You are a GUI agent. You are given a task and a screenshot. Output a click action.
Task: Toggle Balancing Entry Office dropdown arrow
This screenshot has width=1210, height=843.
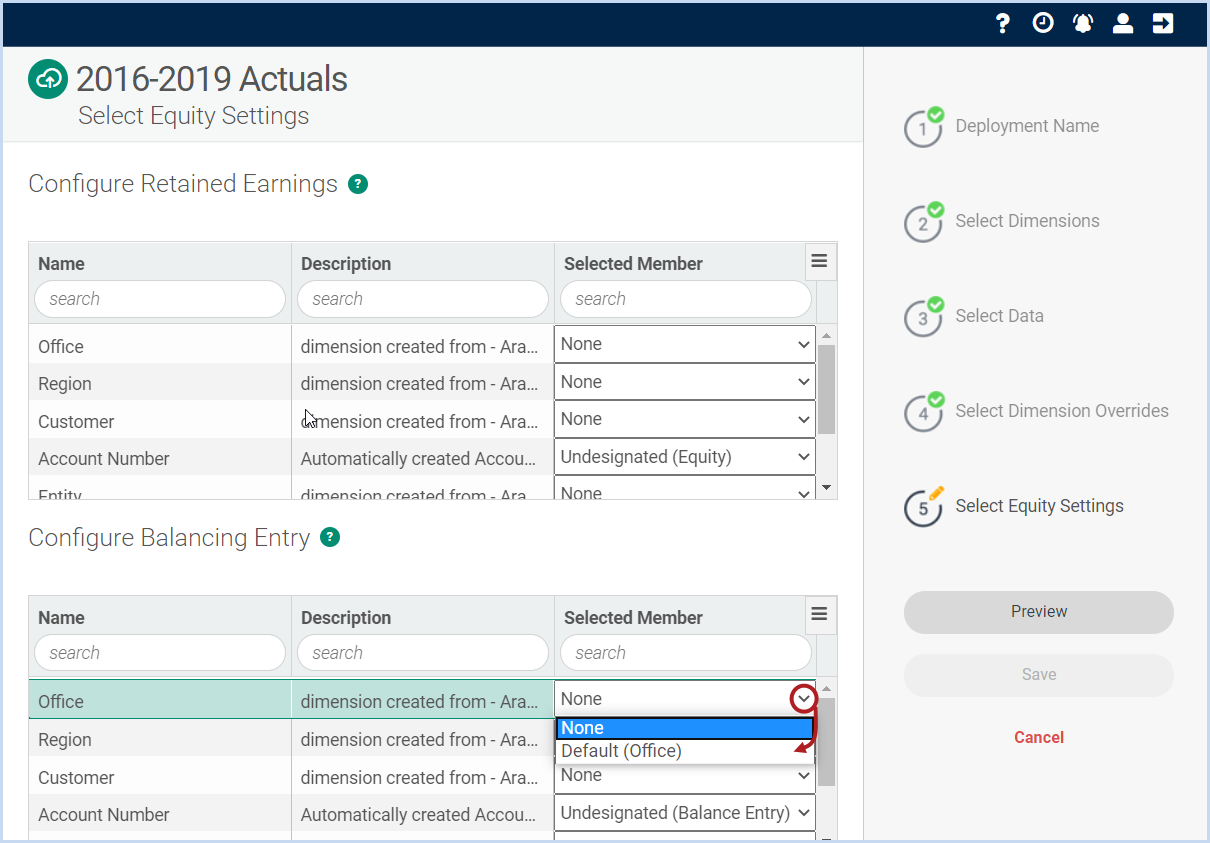click(804, 699)
